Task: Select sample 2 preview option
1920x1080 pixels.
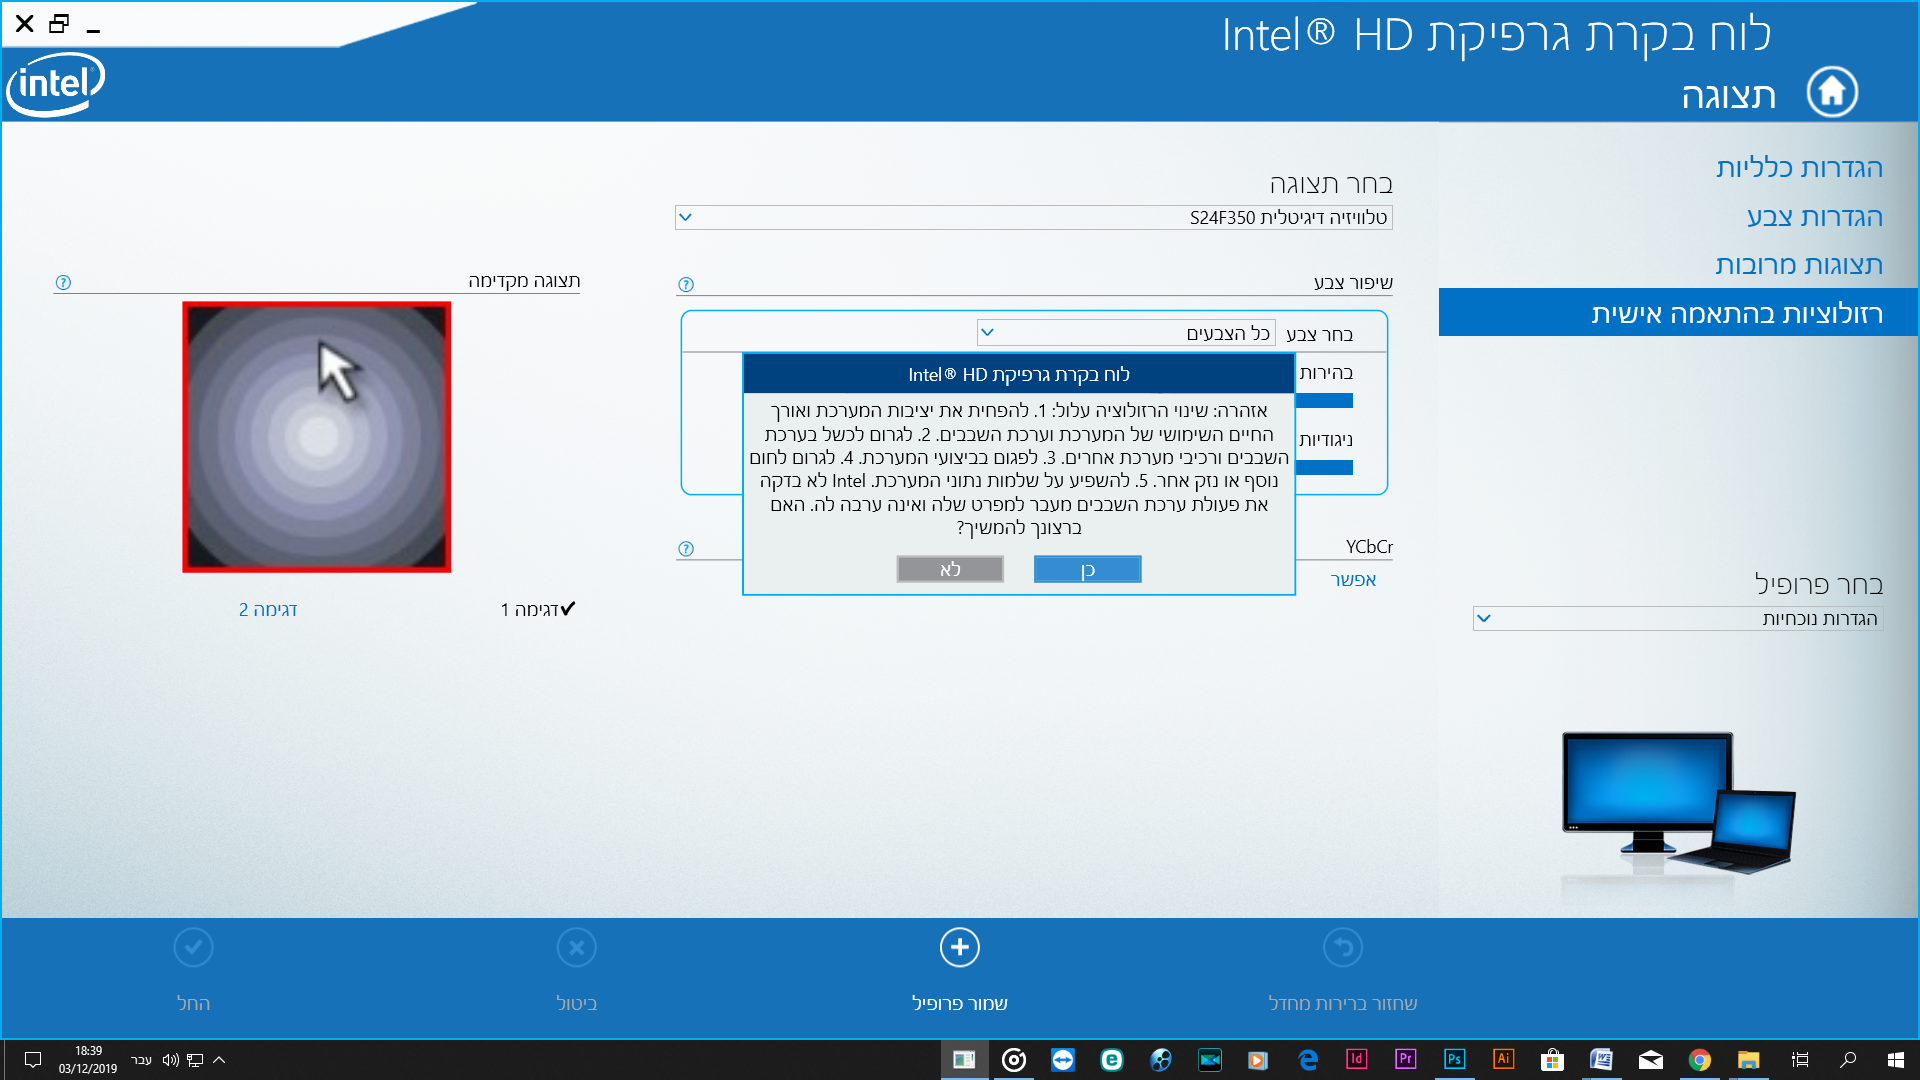Action: pos(268,609)
